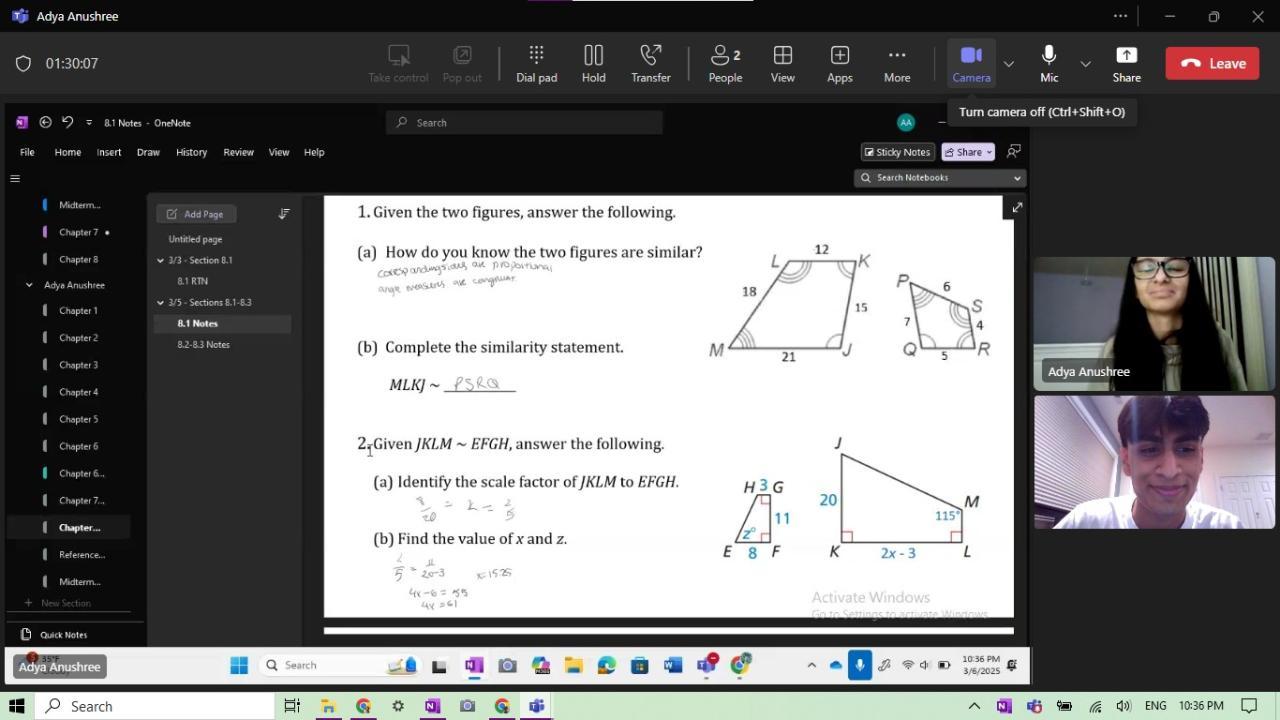The image size is (1280, 720).
Task: Click the Teams Share button
Action: point(1126,63)
